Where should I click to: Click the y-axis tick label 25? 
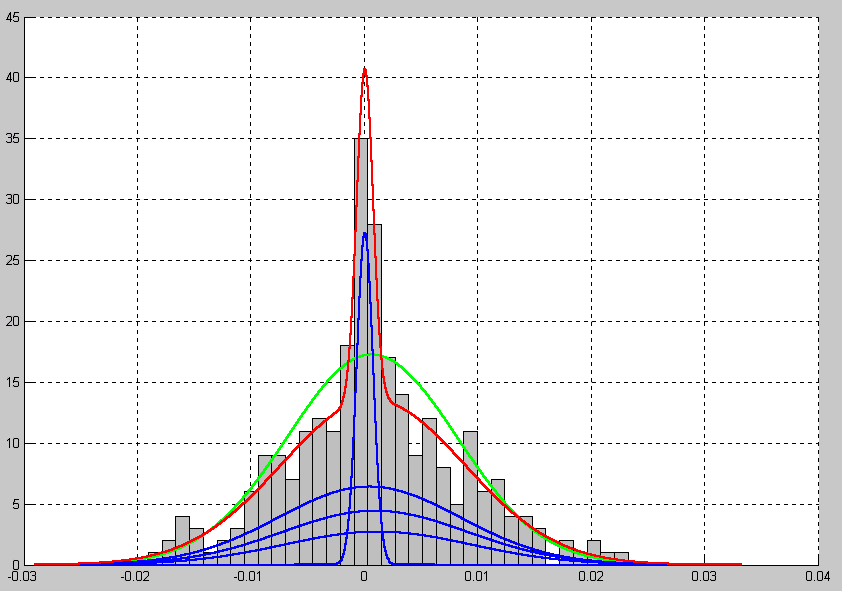click(x=12, y=261)
